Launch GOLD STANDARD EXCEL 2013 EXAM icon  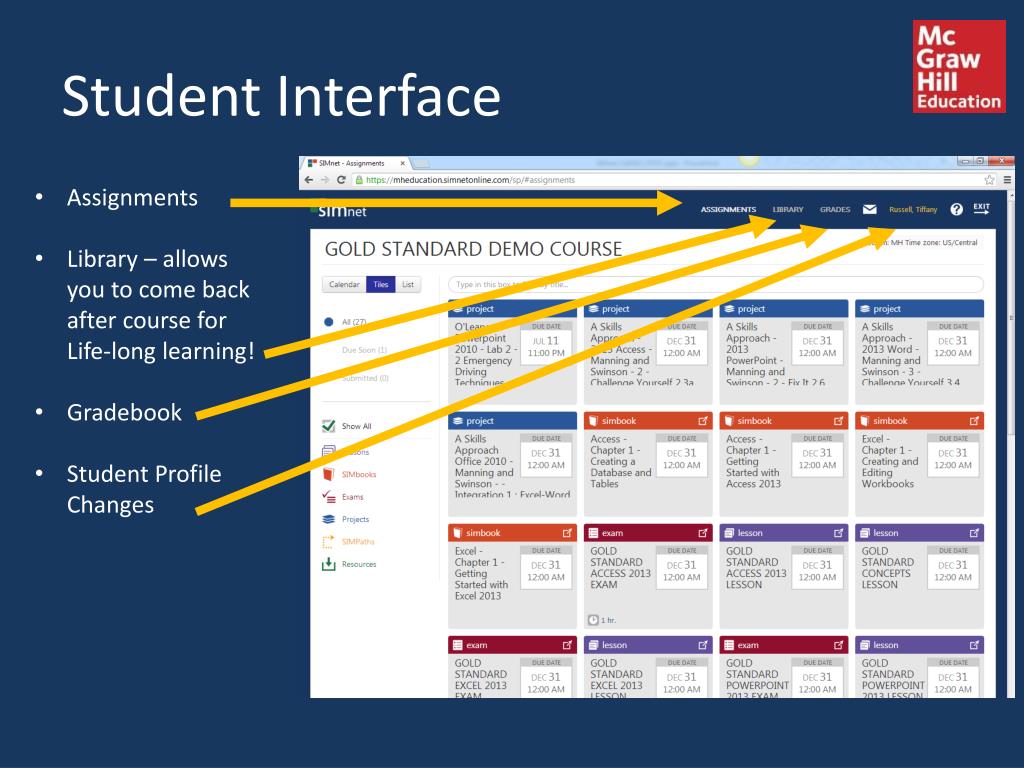coord(567,645)
